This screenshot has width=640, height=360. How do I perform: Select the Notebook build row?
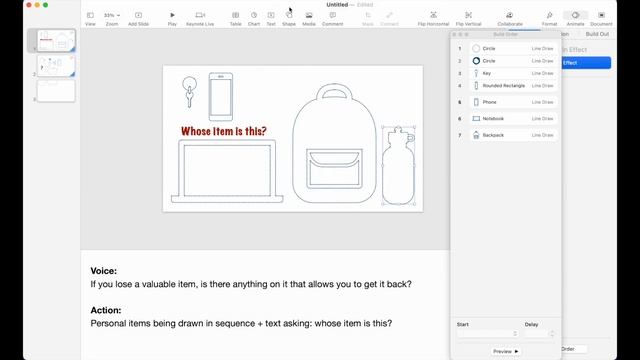click(x=513, y=119)
